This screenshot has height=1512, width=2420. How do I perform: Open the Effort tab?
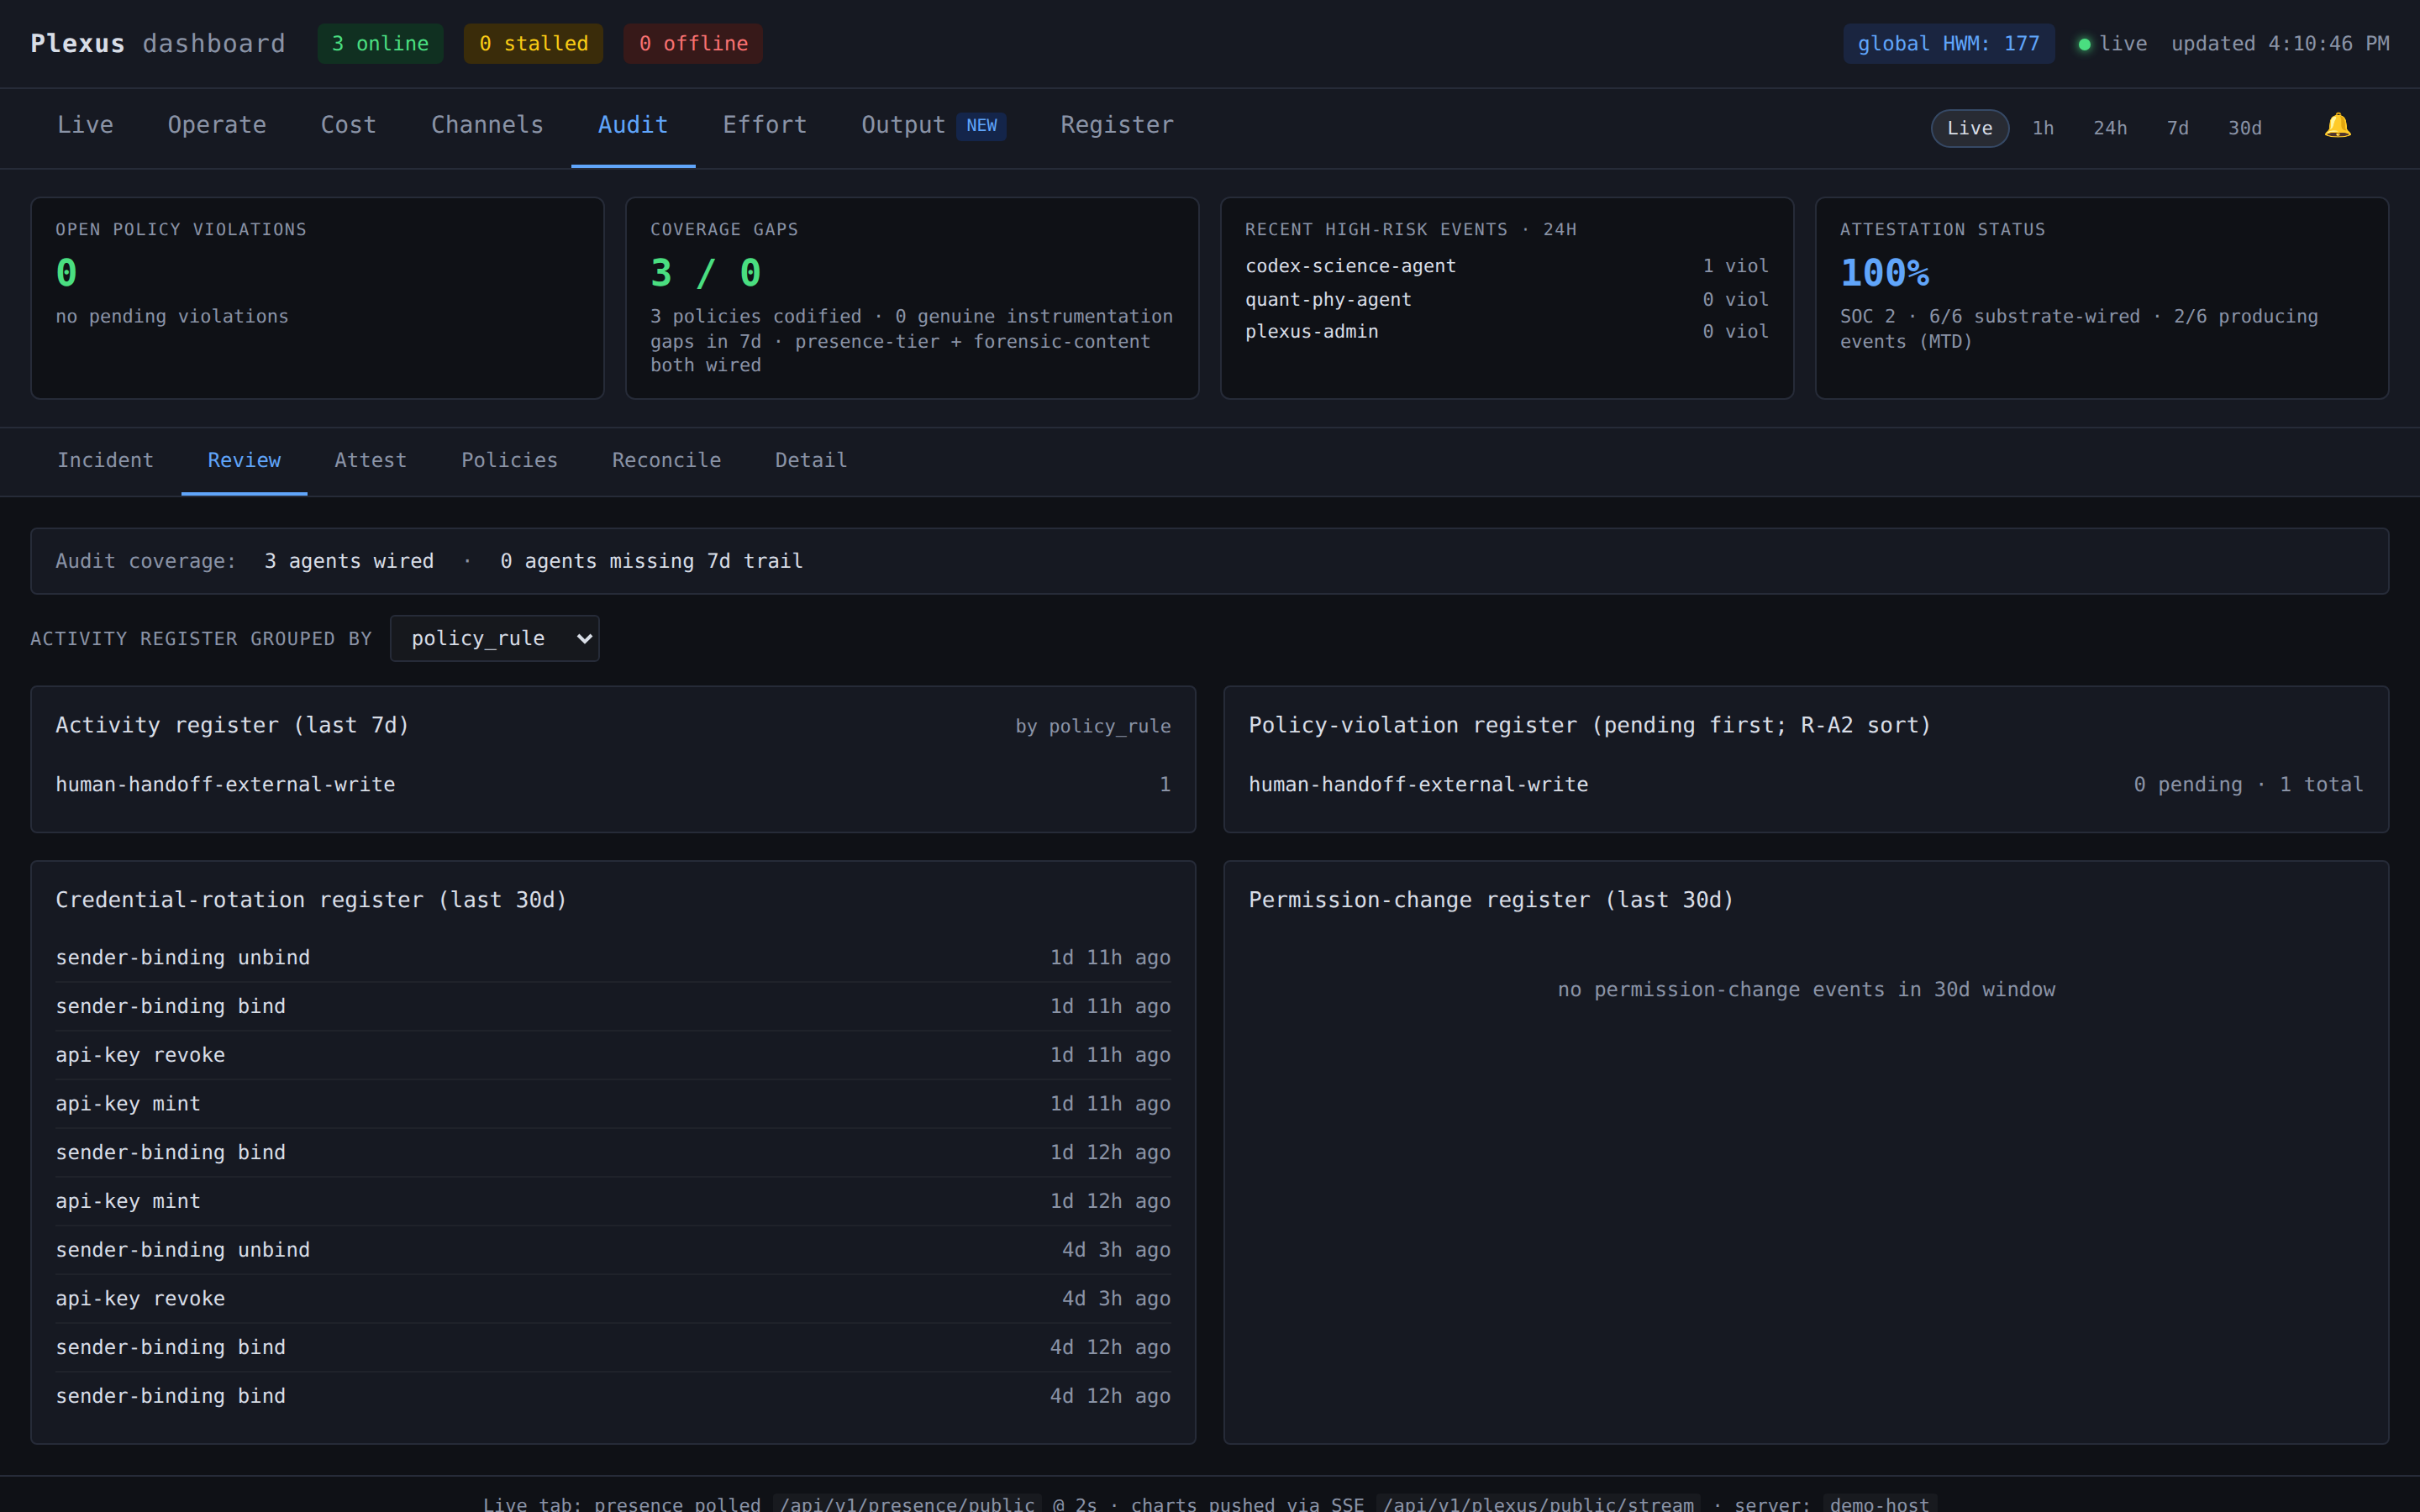pos(765,125)
